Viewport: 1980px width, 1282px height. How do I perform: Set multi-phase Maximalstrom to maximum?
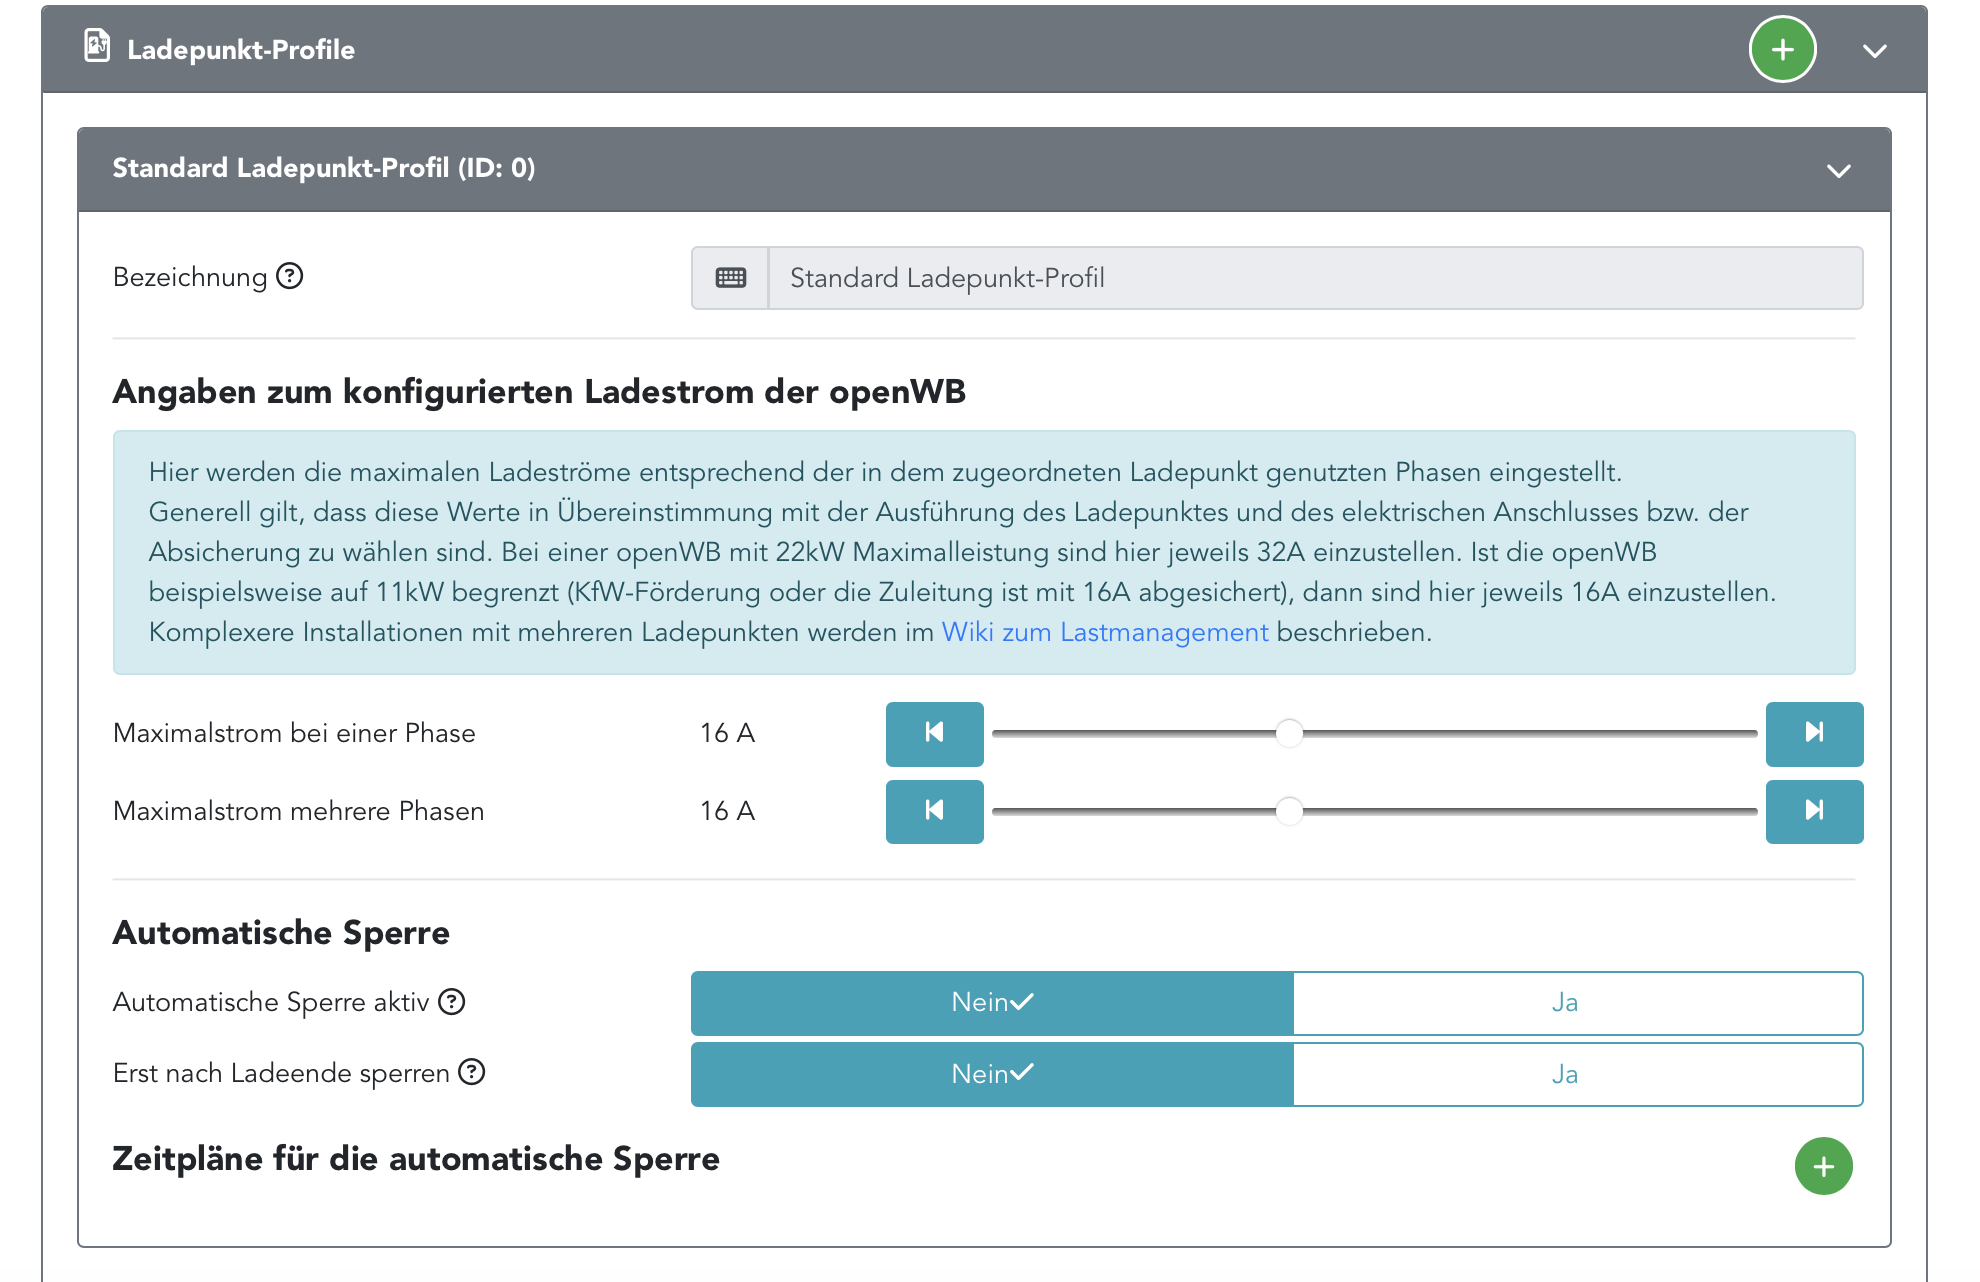point(1813,811)
